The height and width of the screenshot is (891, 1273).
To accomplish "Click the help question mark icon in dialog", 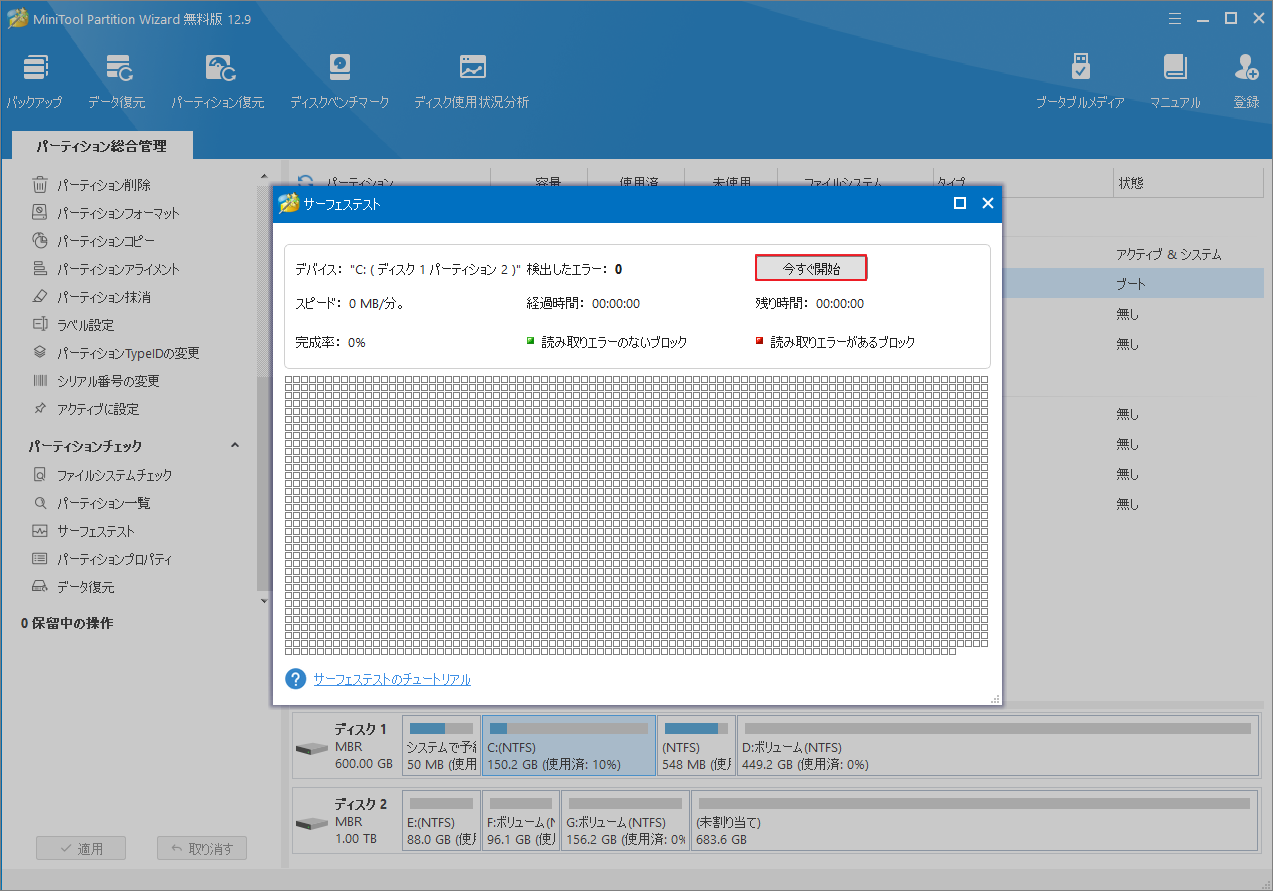I will tap(295, 679).
